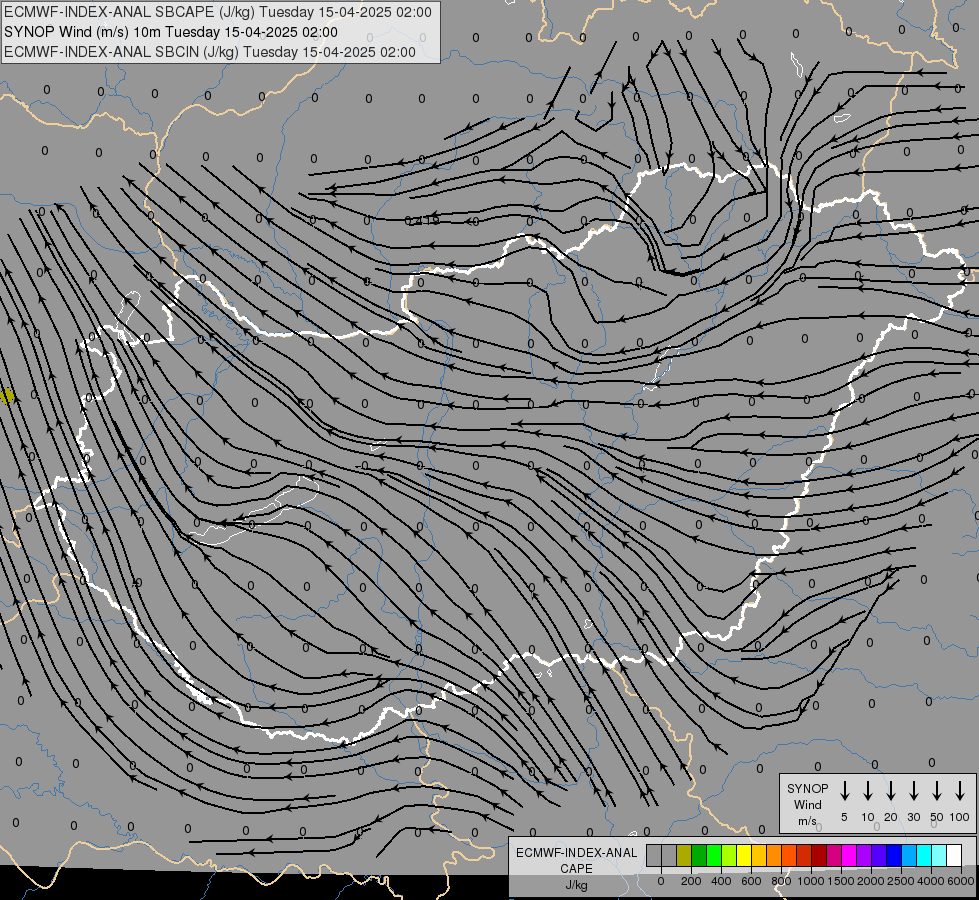979x900 pixels.
Task: Click the '1000' tick on CAPE scale
Action: (810, 881)
